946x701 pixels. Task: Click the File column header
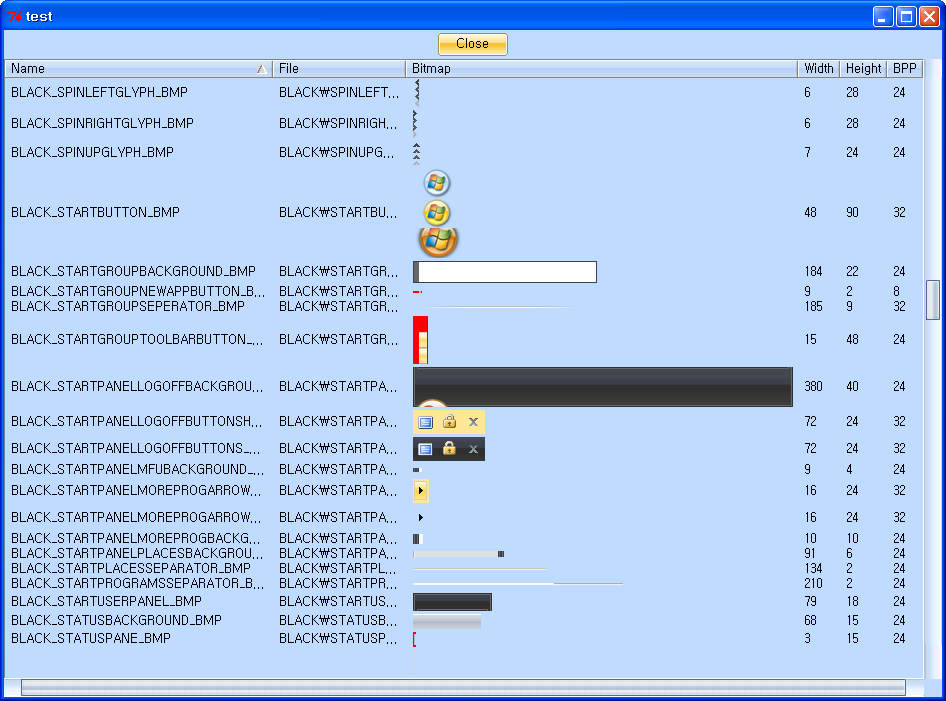(338, 69)
